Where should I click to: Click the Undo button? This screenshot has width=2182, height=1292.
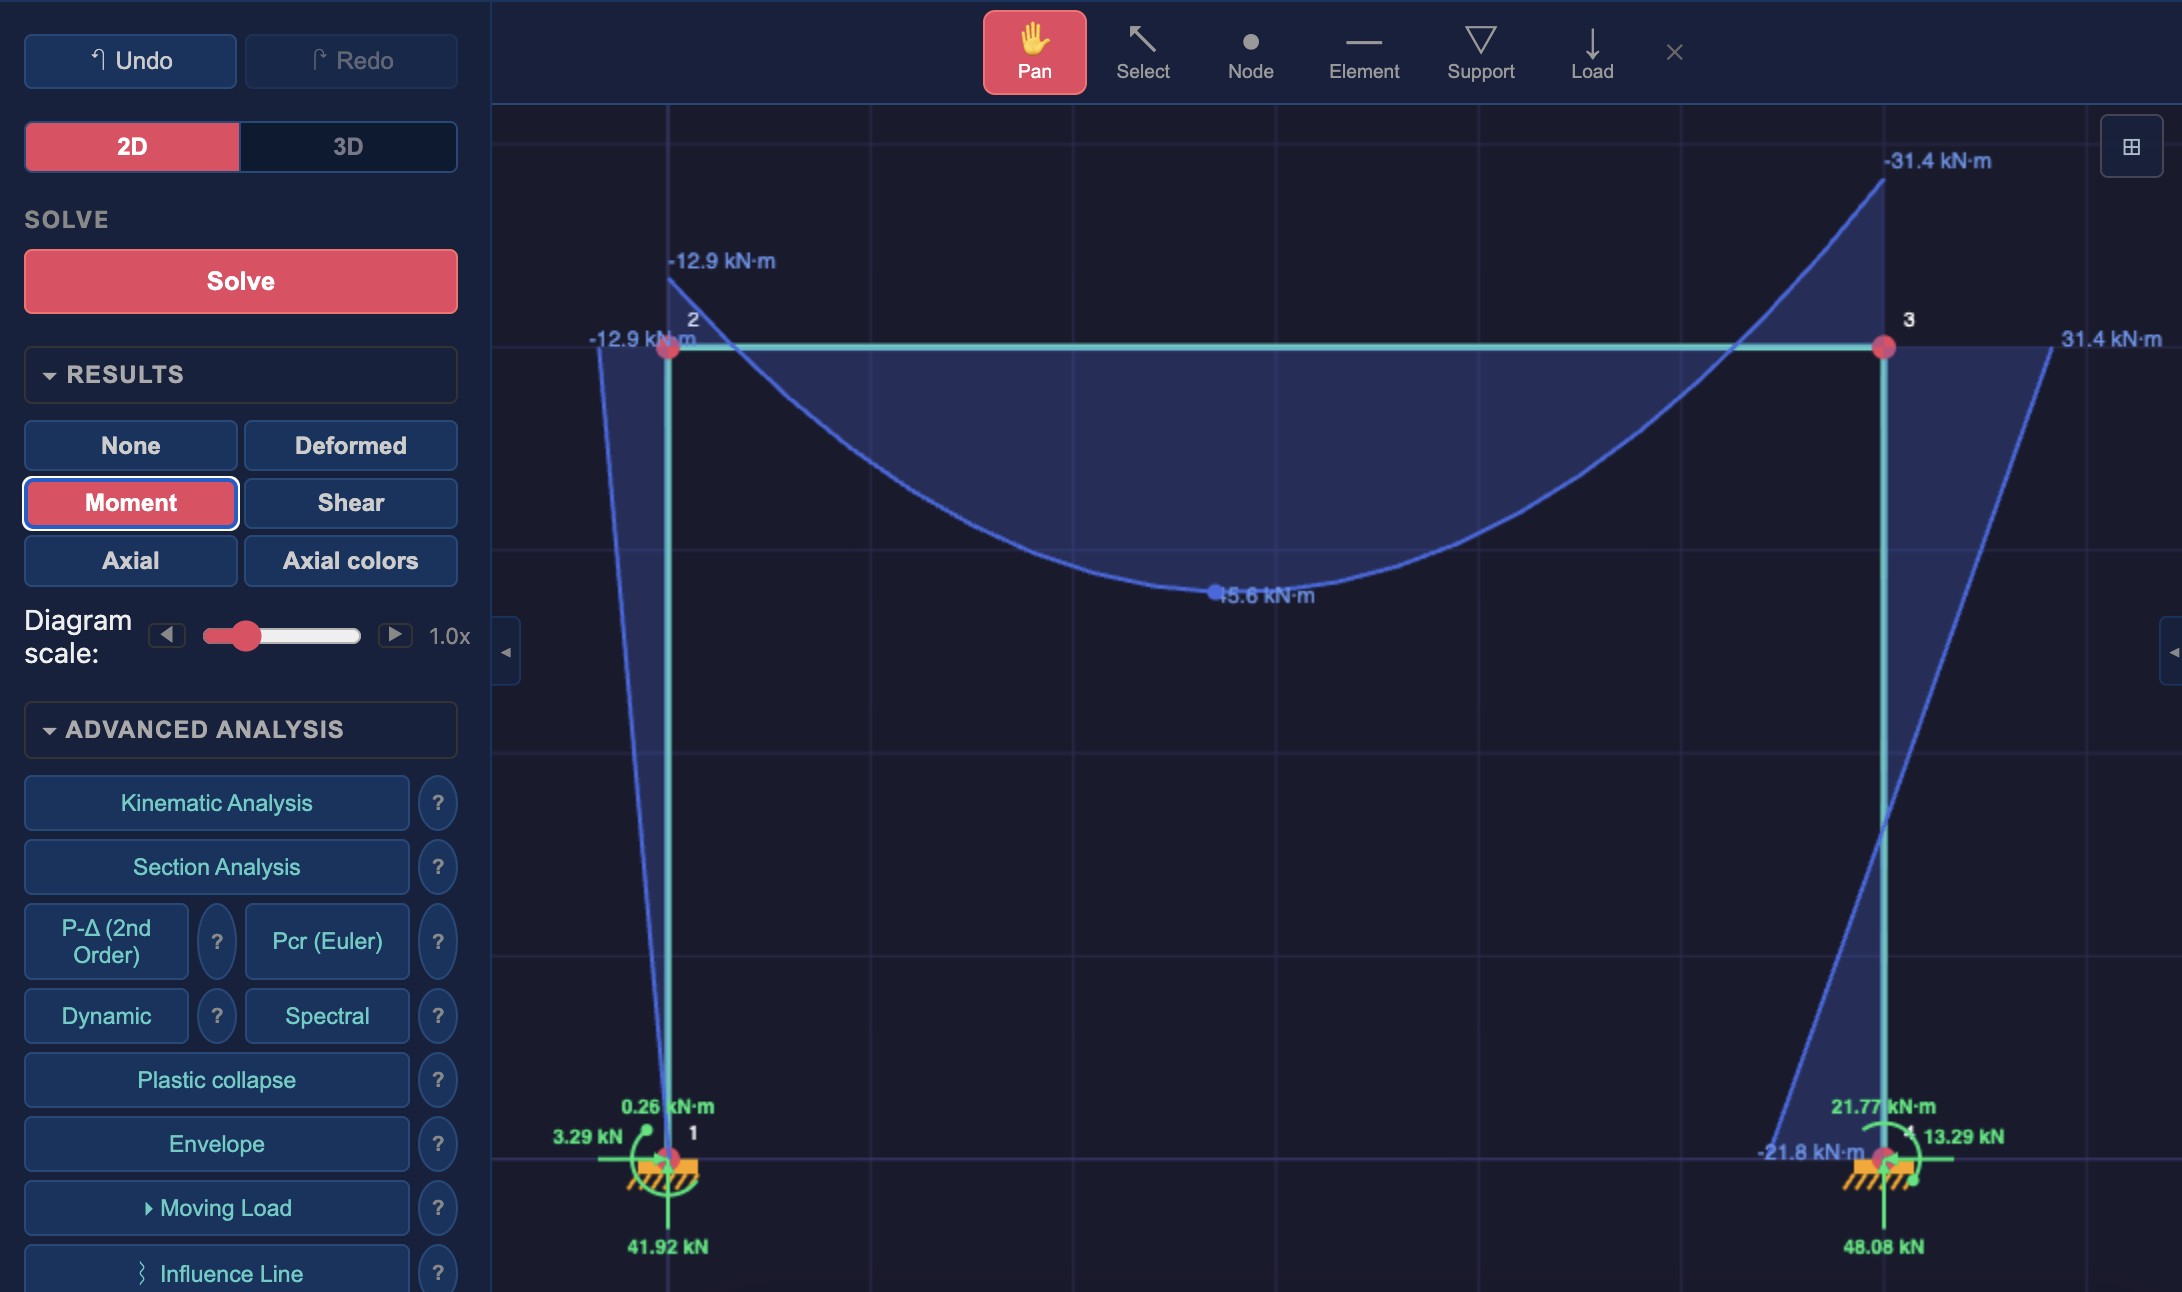pyautogui.click(x=130, y=61)
